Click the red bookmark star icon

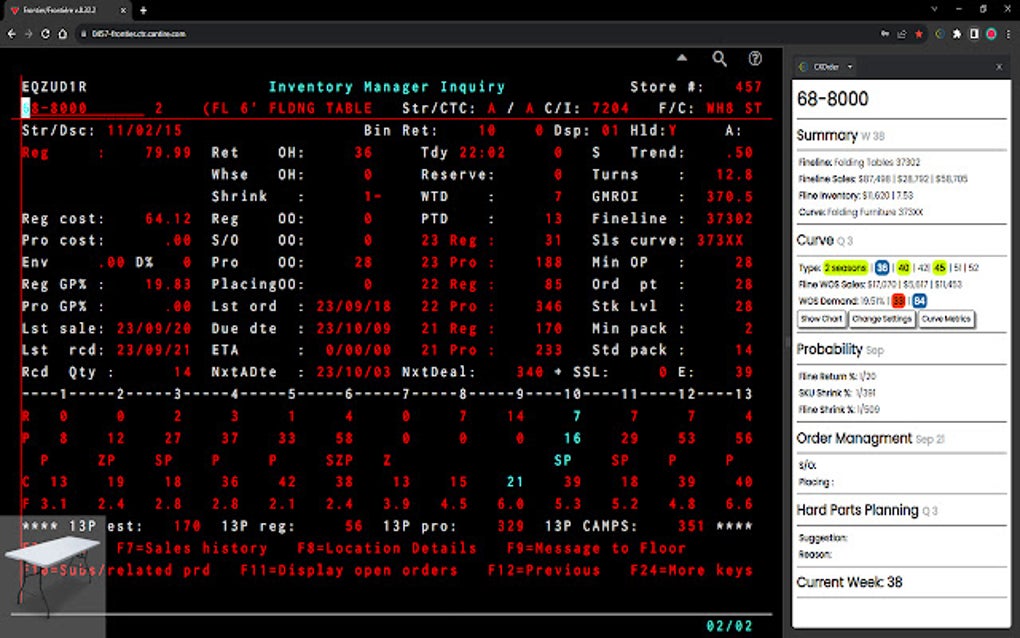[918, 33]
